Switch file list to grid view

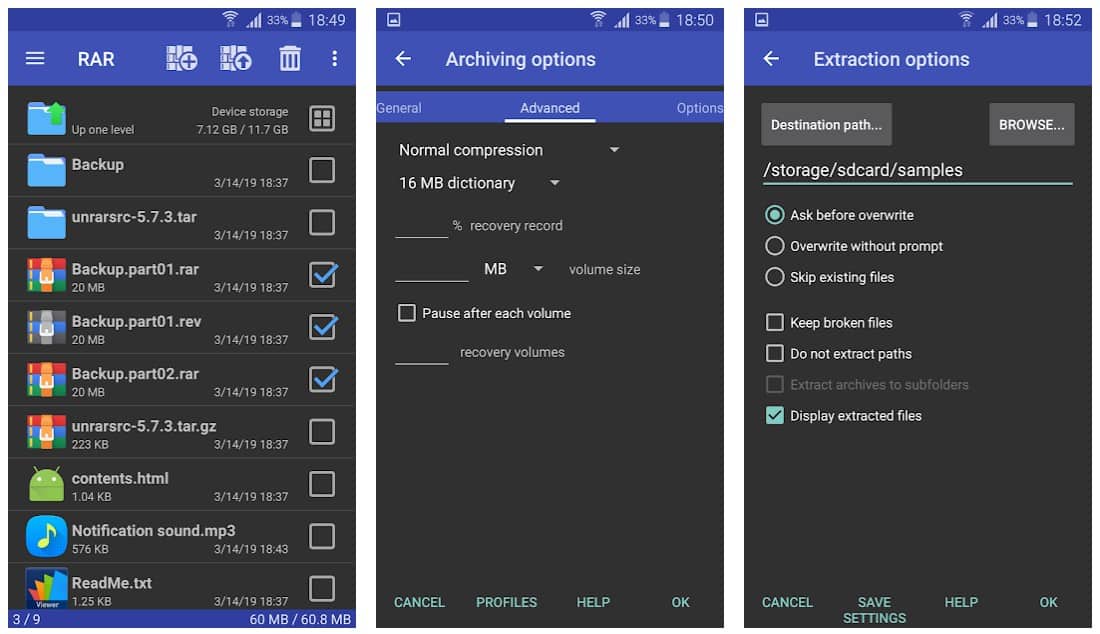(322, 119)
